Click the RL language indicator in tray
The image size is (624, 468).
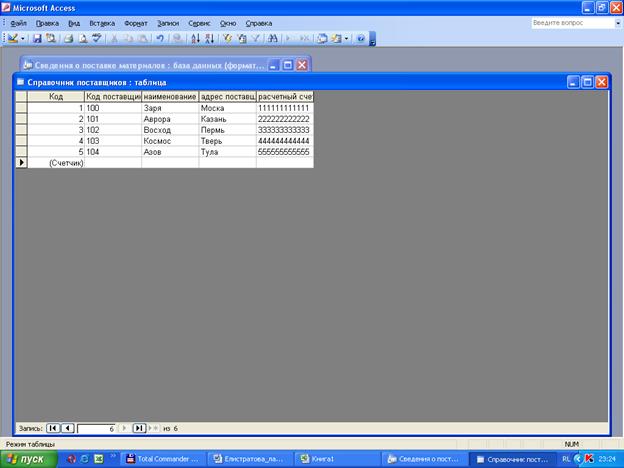tap(566, 459)
